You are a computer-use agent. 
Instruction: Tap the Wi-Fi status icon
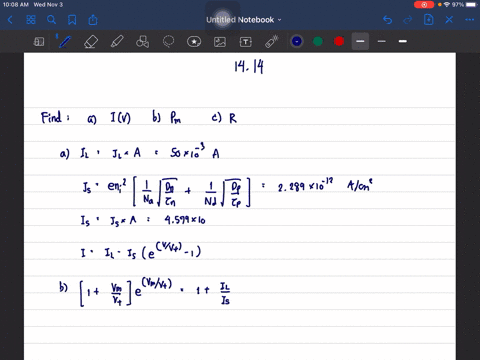[447, 5]
